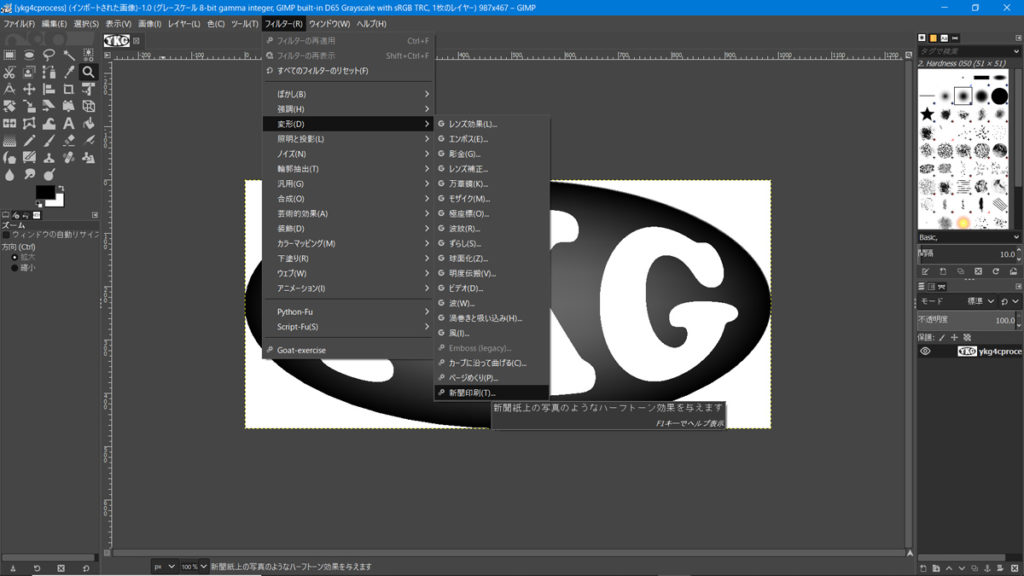Select the Dodge/Burn tool

[49, 174]
